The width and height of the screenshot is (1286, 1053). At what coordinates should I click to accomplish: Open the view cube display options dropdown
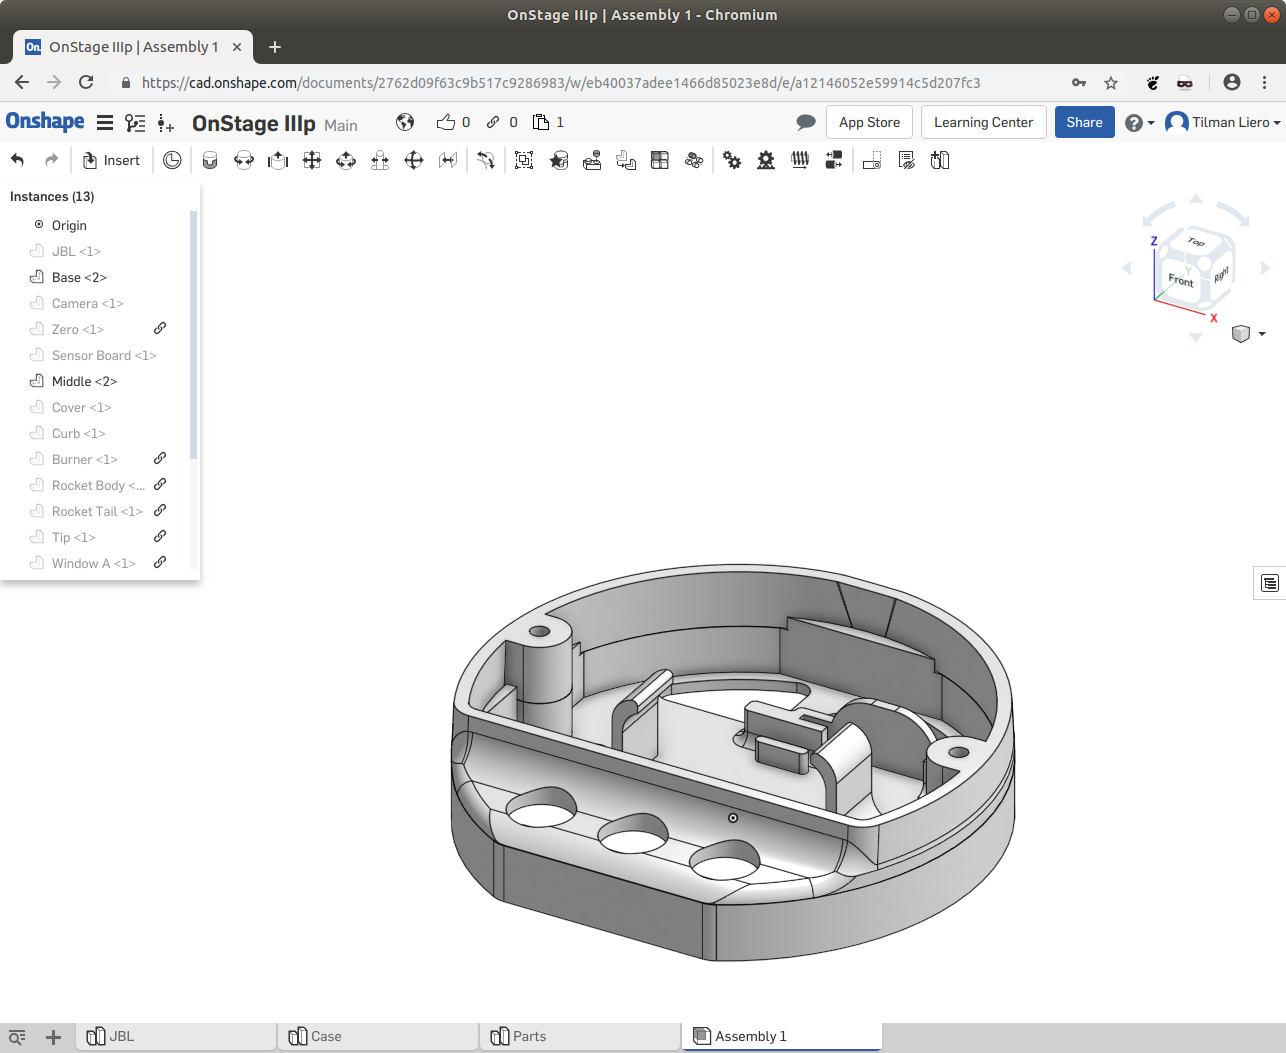click(x=1262, y=334)
